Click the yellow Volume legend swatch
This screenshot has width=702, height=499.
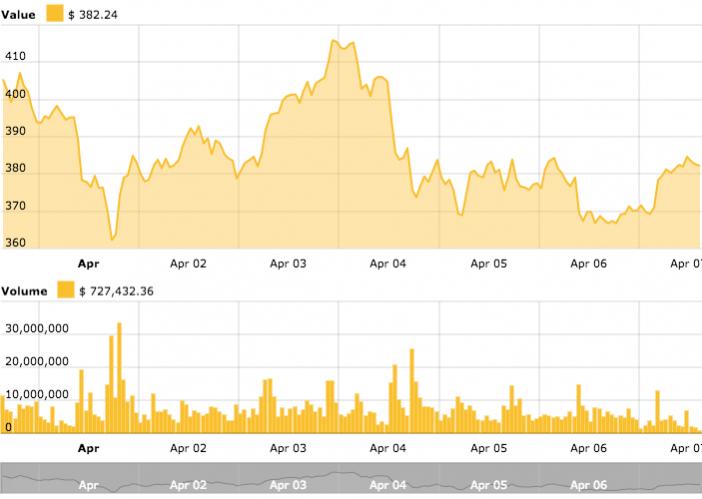[x=66, y=290]
